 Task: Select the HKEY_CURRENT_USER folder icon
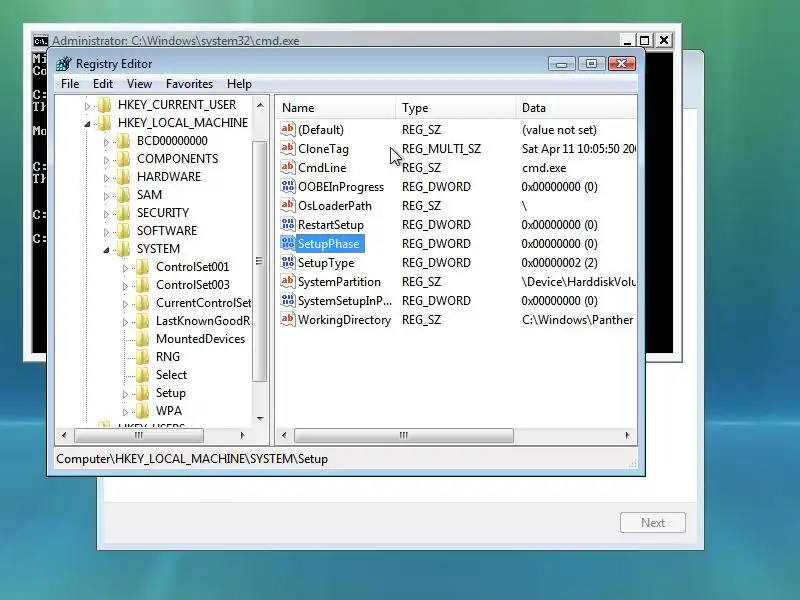(x=105, y=105)
